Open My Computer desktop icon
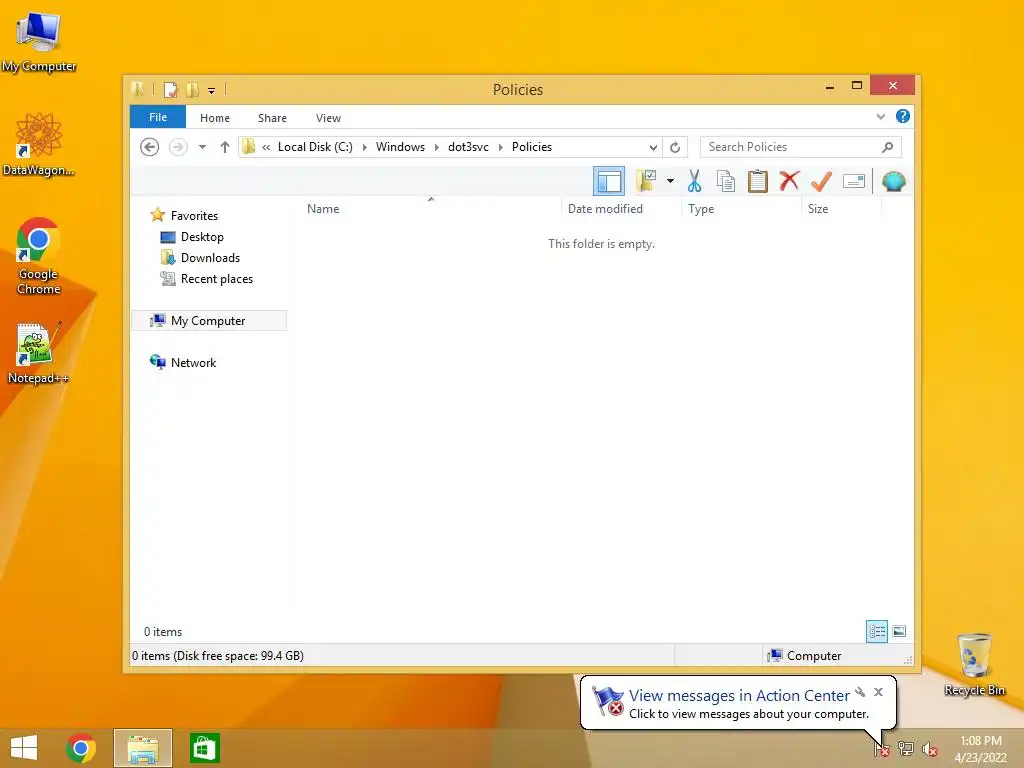 click(39, 41)
